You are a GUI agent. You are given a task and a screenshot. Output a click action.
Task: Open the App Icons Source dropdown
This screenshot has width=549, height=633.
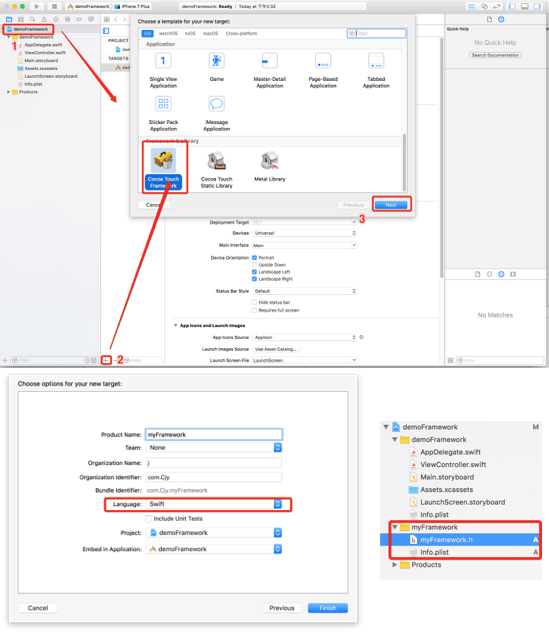click(304, 337)
